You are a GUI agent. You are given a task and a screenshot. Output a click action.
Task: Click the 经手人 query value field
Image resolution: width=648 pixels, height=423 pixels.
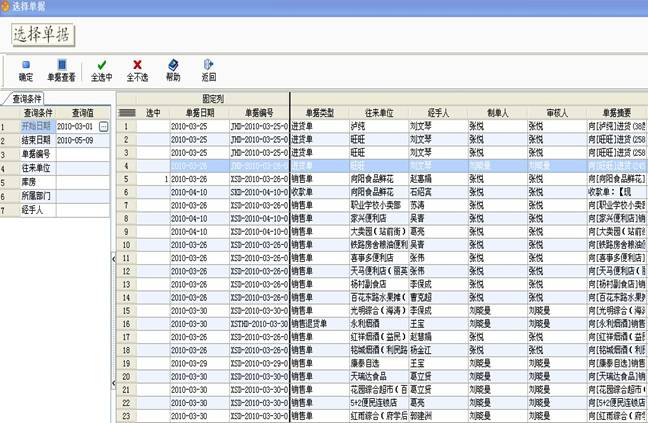pos(83,210)
